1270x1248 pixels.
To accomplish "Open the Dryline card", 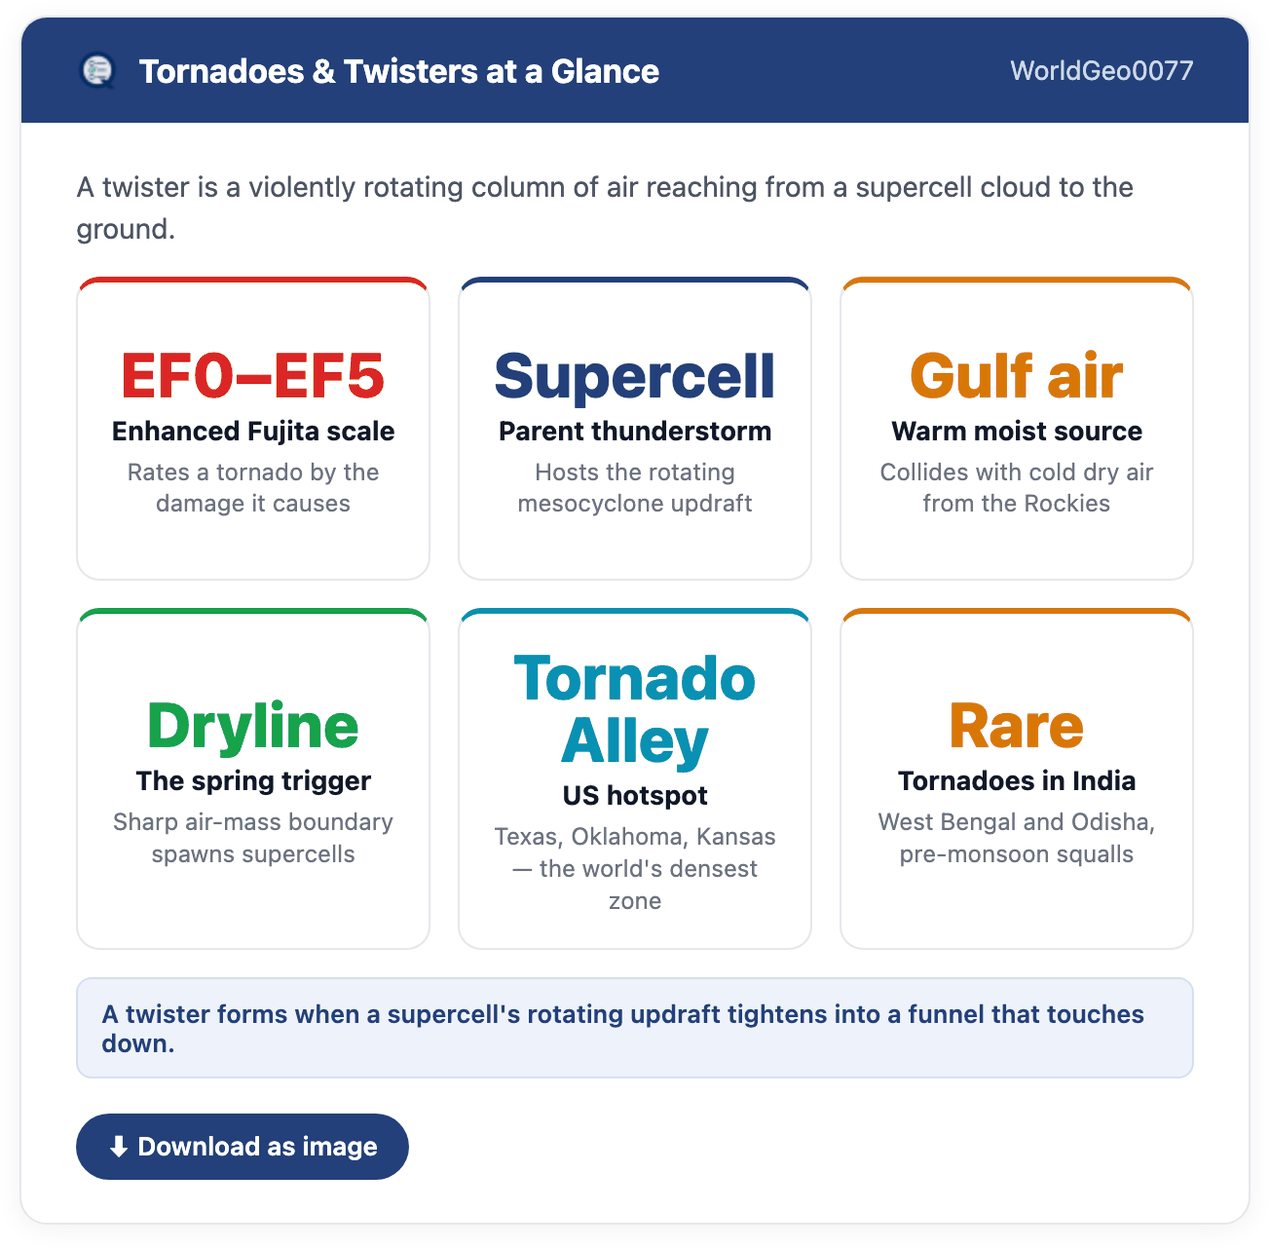I will (253, 778).
